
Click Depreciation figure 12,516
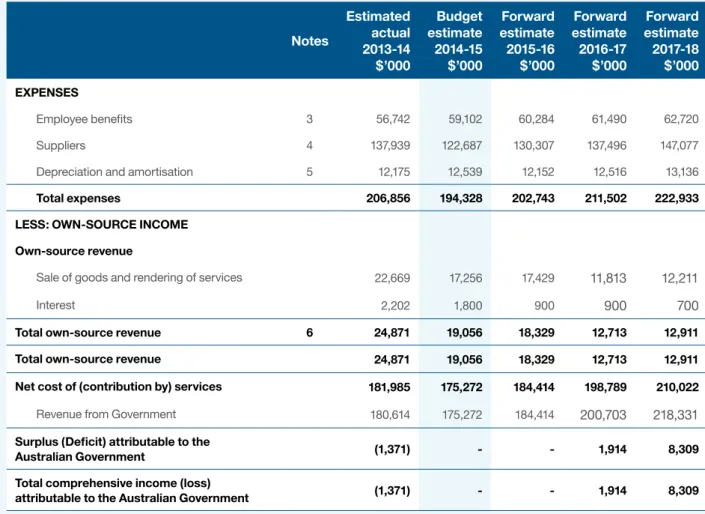610,172
